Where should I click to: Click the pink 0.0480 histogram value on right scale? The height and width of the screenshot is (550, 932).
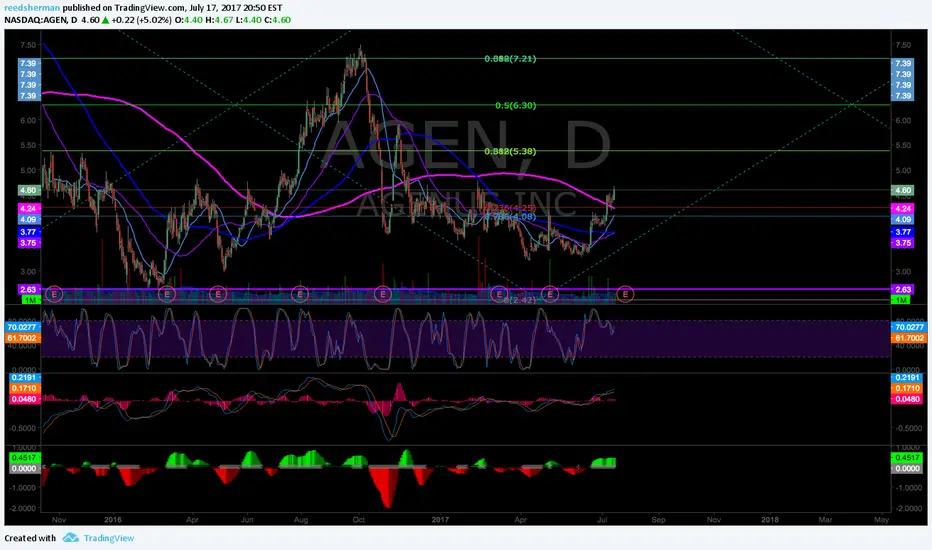click(x=907, y=399)
